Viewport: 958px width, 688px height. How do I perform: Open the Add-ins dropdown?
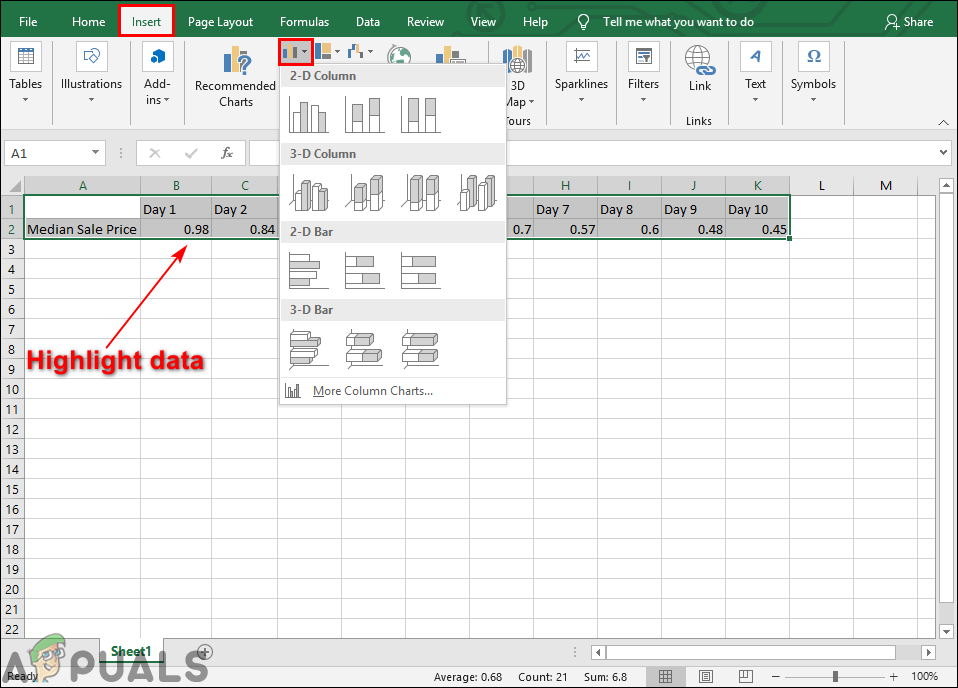click(158, 75)
